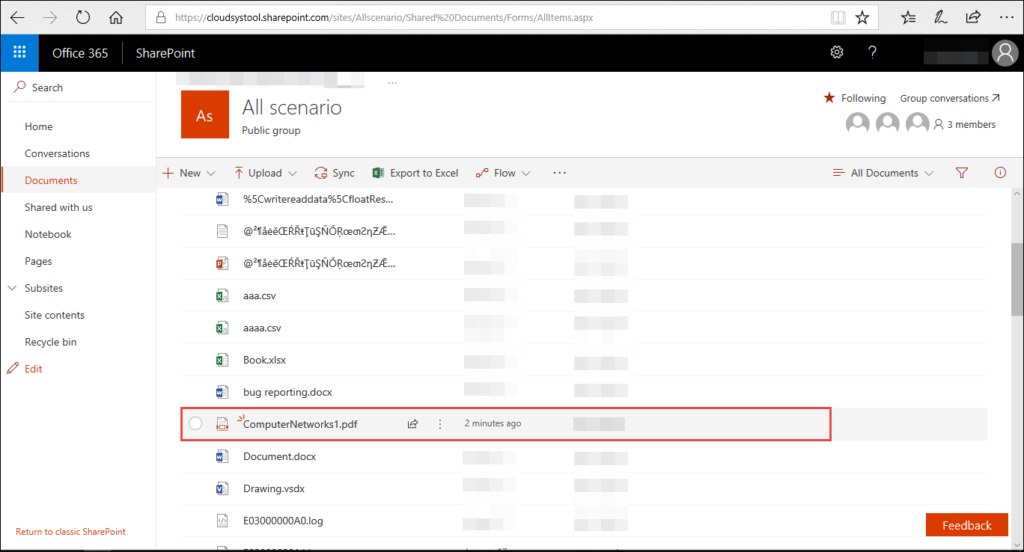Click Export to Excel
Image resolution: width=1024 pixels, height=552 pixels.
(415, 173)
